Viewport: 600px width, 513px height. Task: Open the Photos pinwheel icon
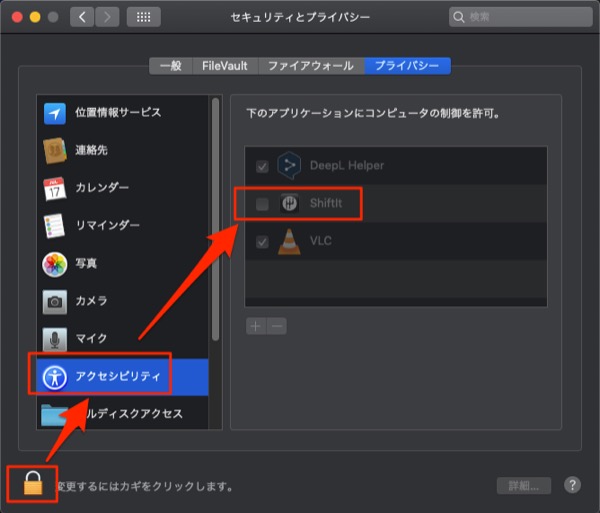(55, 264)
